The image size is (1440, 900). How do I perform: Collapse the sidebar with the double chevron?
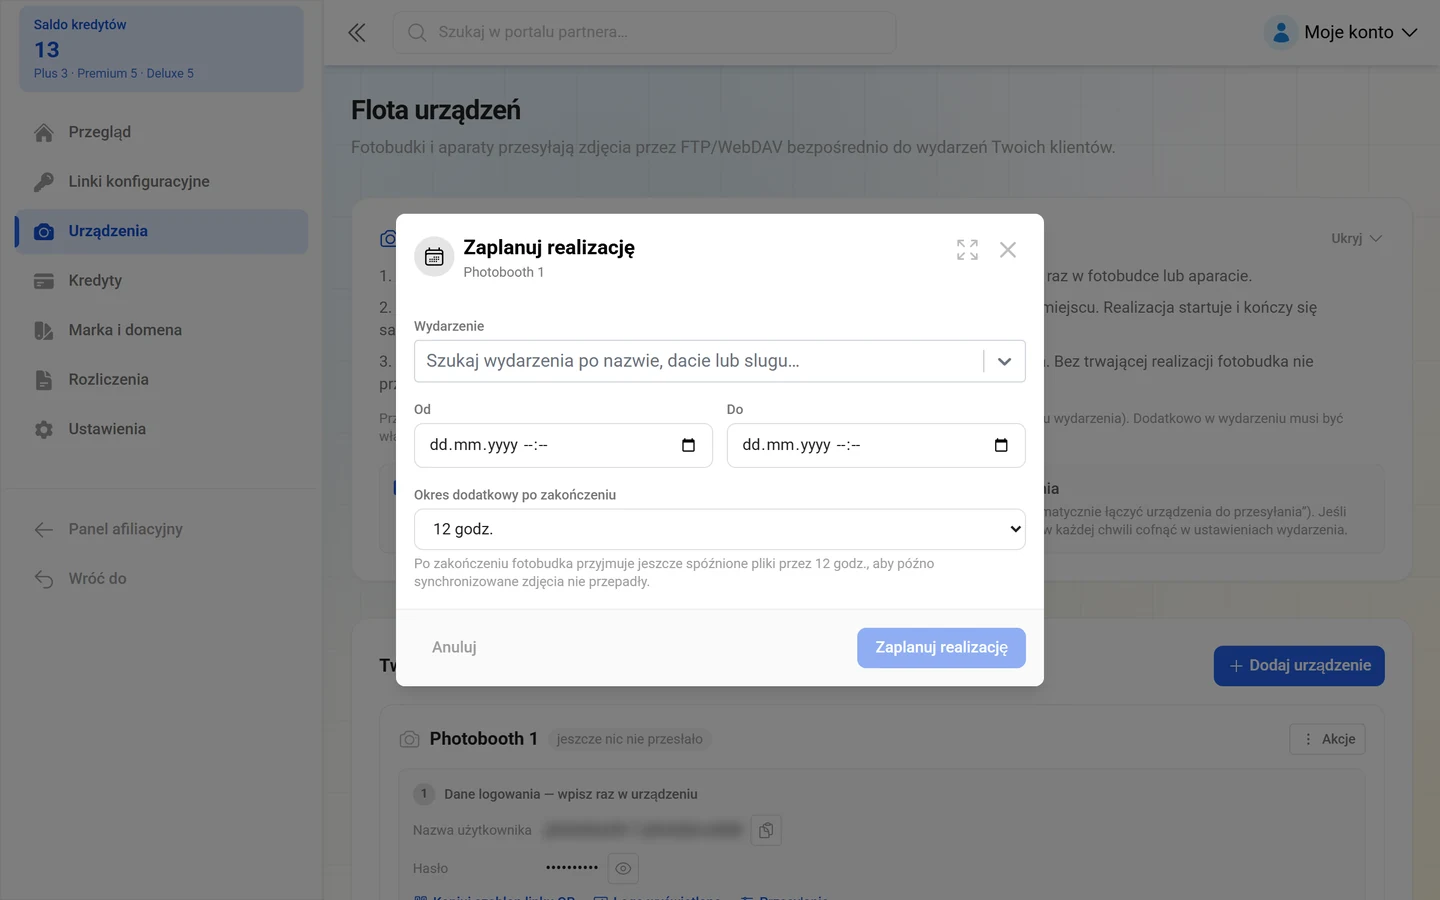click(x=357, y=32)
